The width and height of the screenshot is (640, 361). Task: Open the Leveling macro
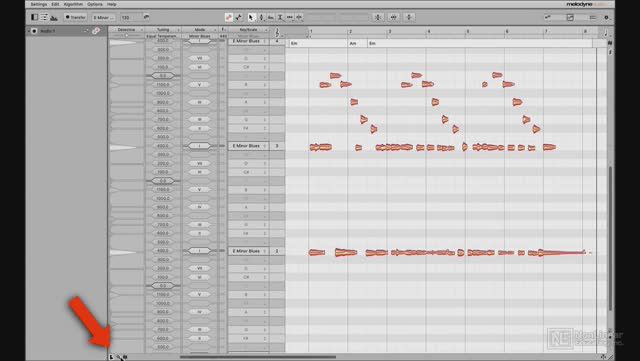[x=409, y=17]
